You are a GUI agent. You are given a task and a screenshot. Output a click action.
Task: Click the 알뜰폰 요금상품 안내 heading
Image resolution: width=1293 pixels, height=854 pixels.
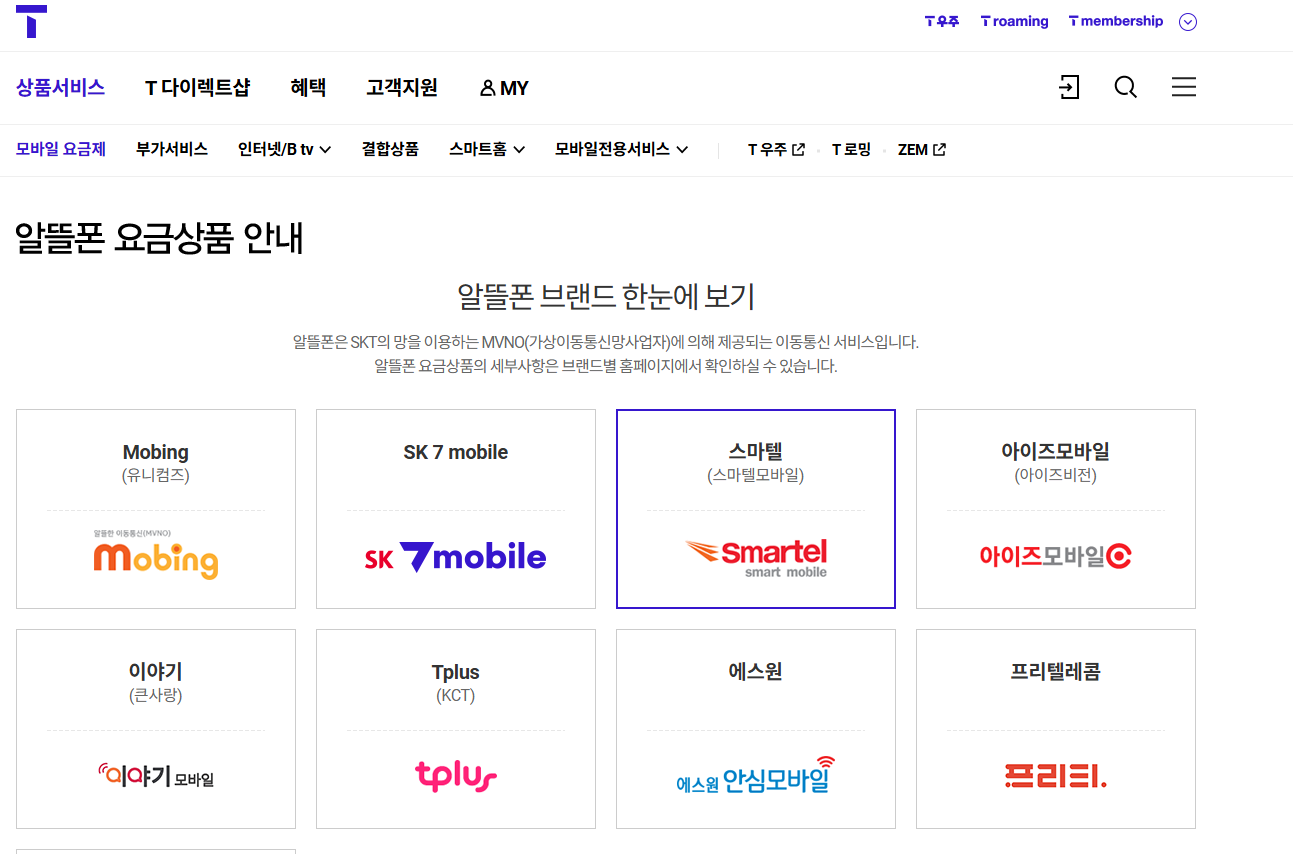point(160,238)
